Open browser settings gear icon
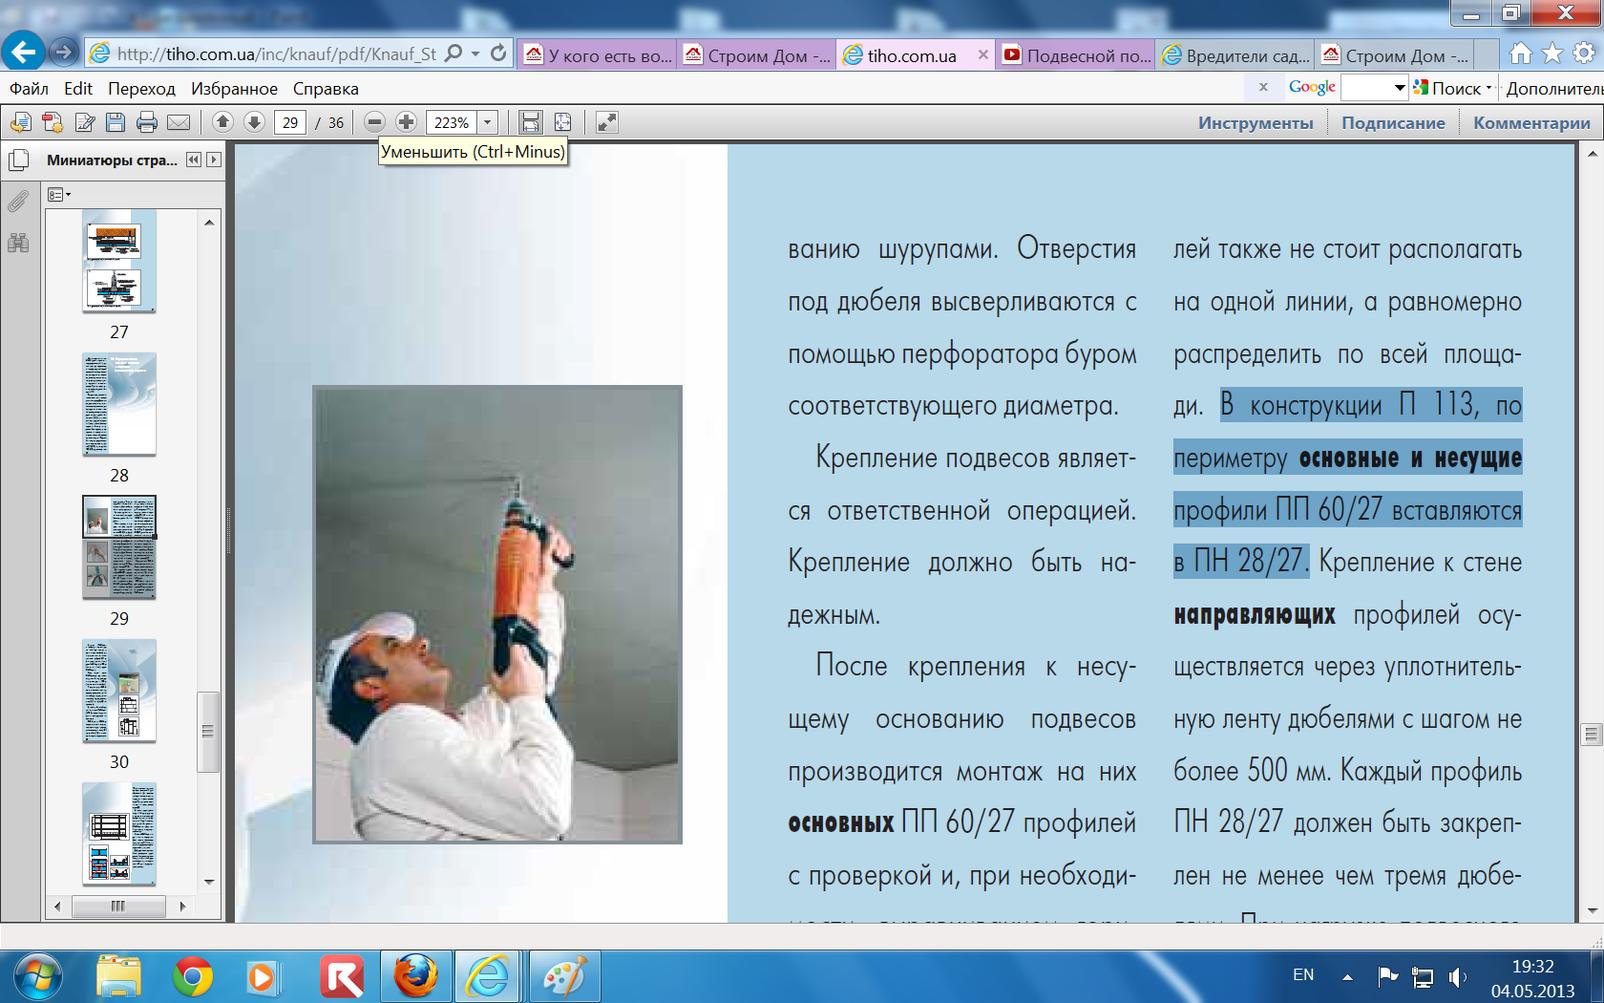Screen dimensions: 1604x1003 1584,53
